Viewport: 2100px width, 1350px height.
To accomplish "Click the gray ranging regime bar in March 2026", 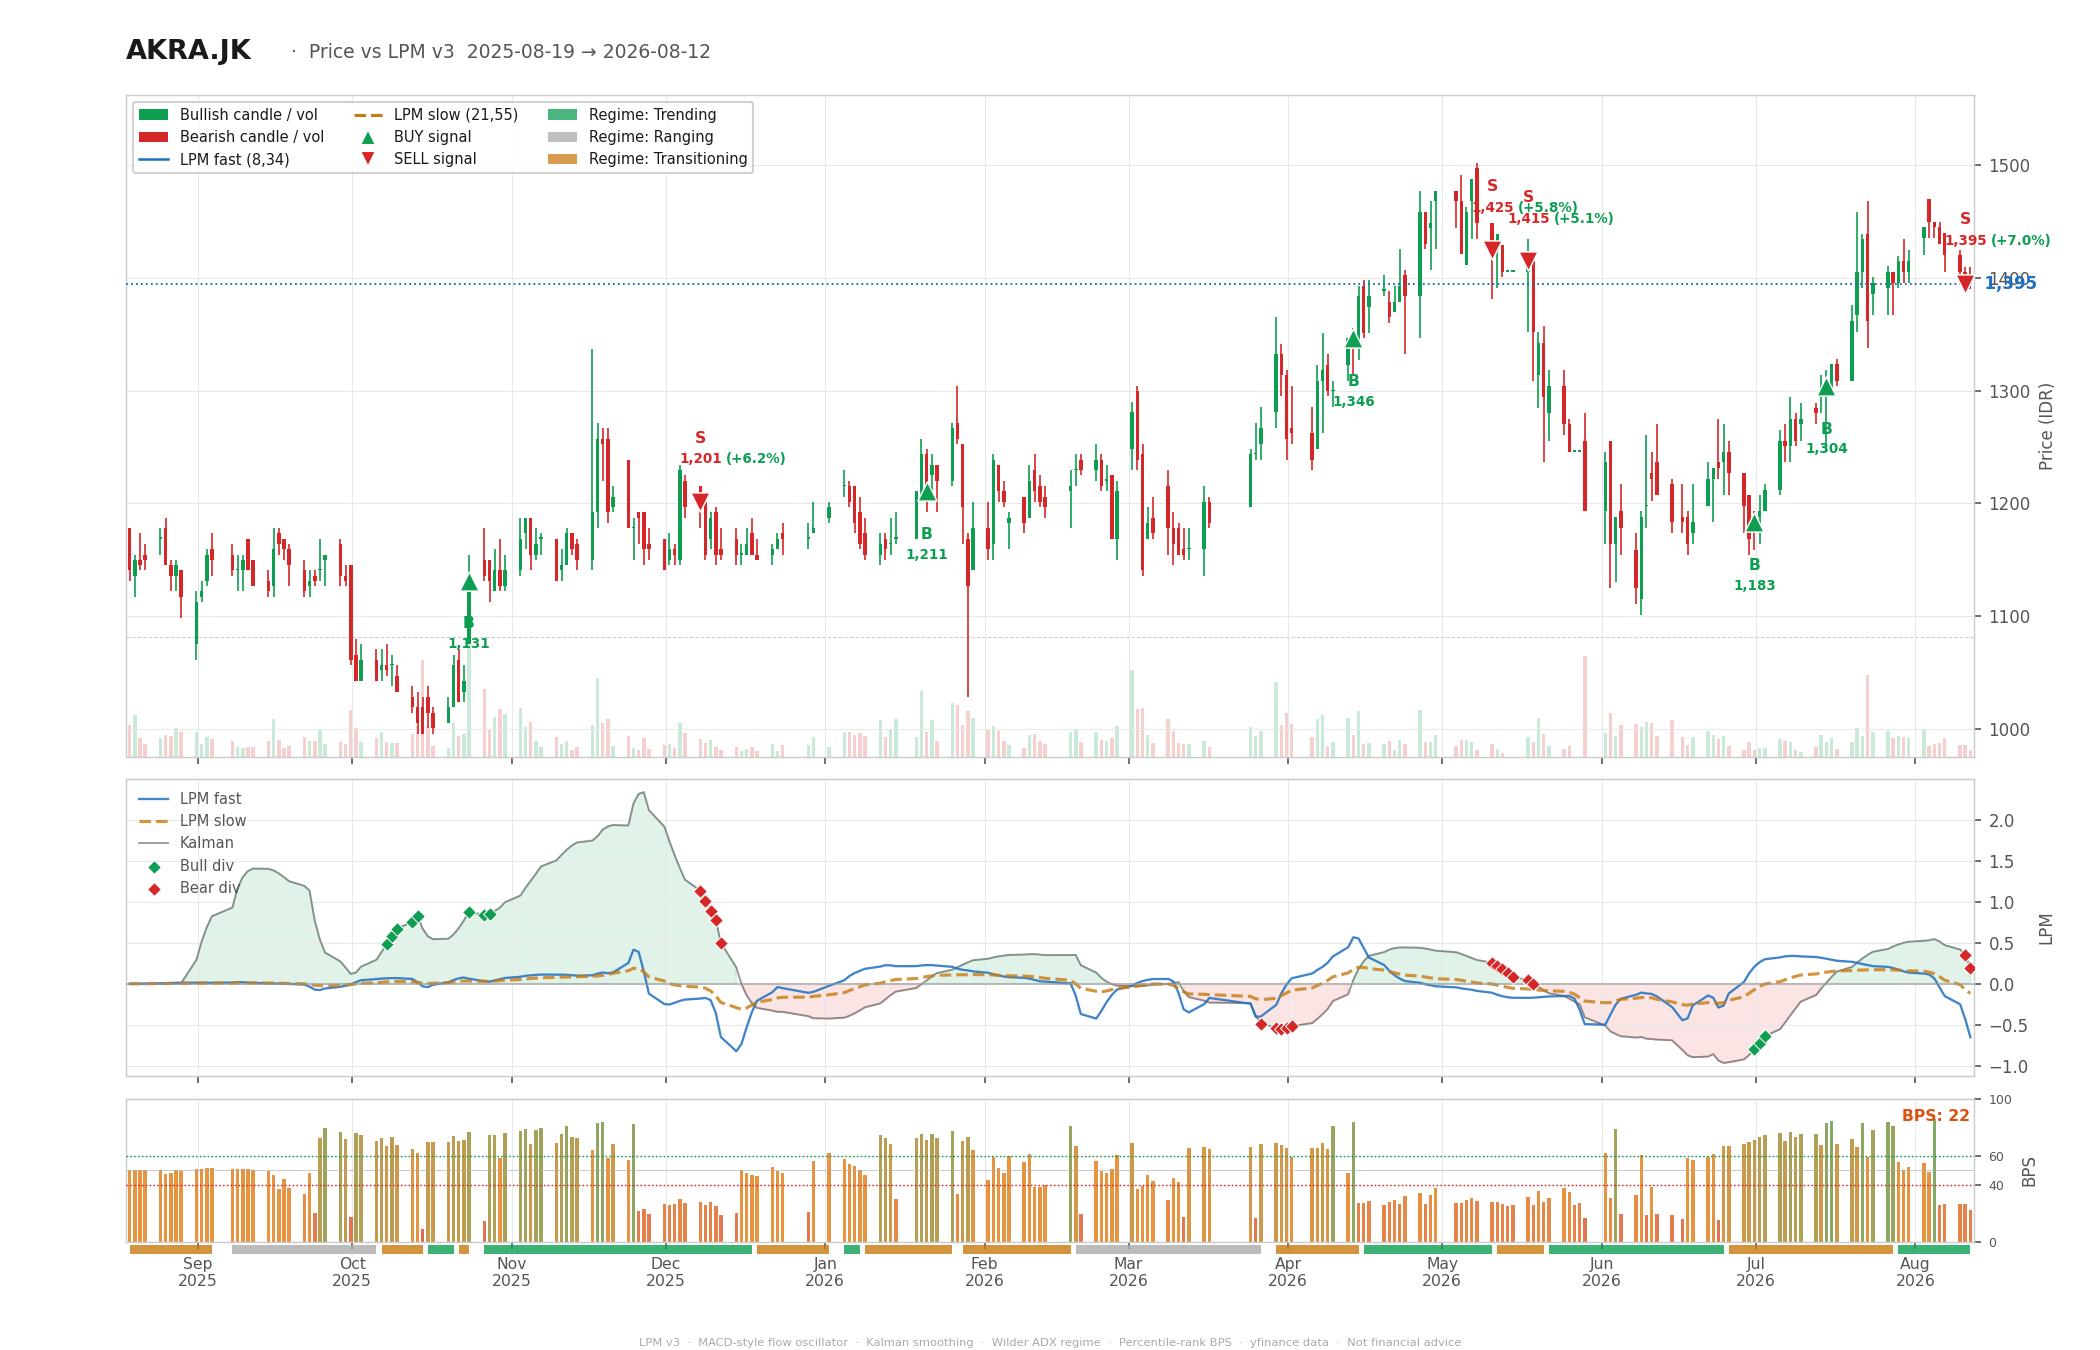I will point(1168,1249).
